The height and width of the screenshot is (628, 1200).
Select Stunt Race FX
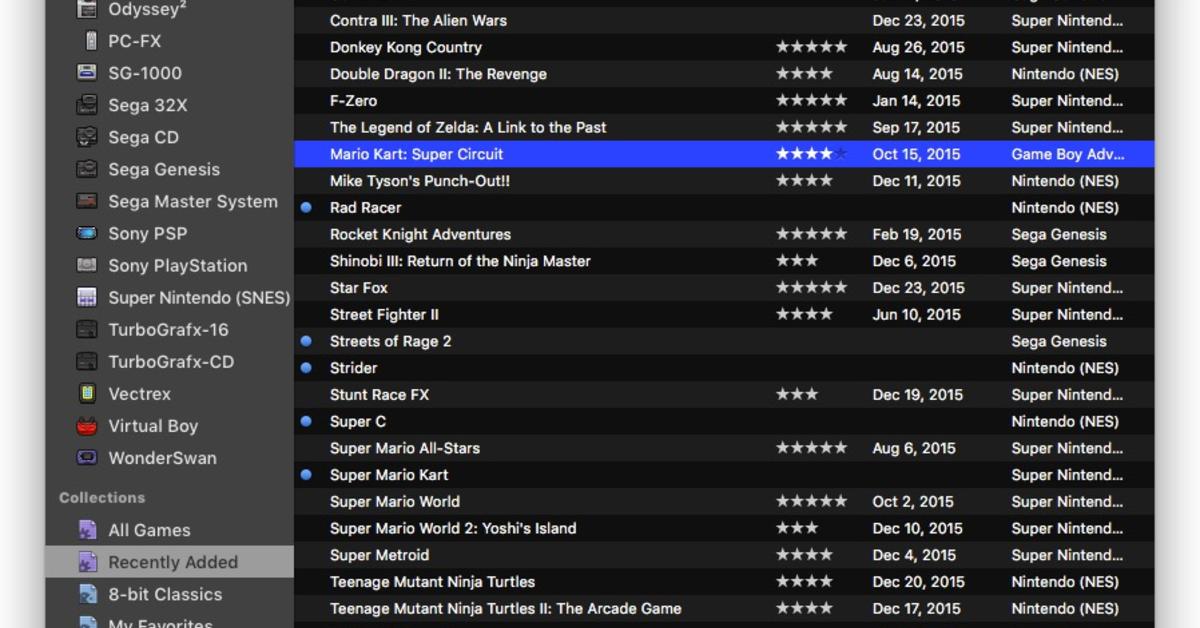pyautogui.click(x=379, y=395)
